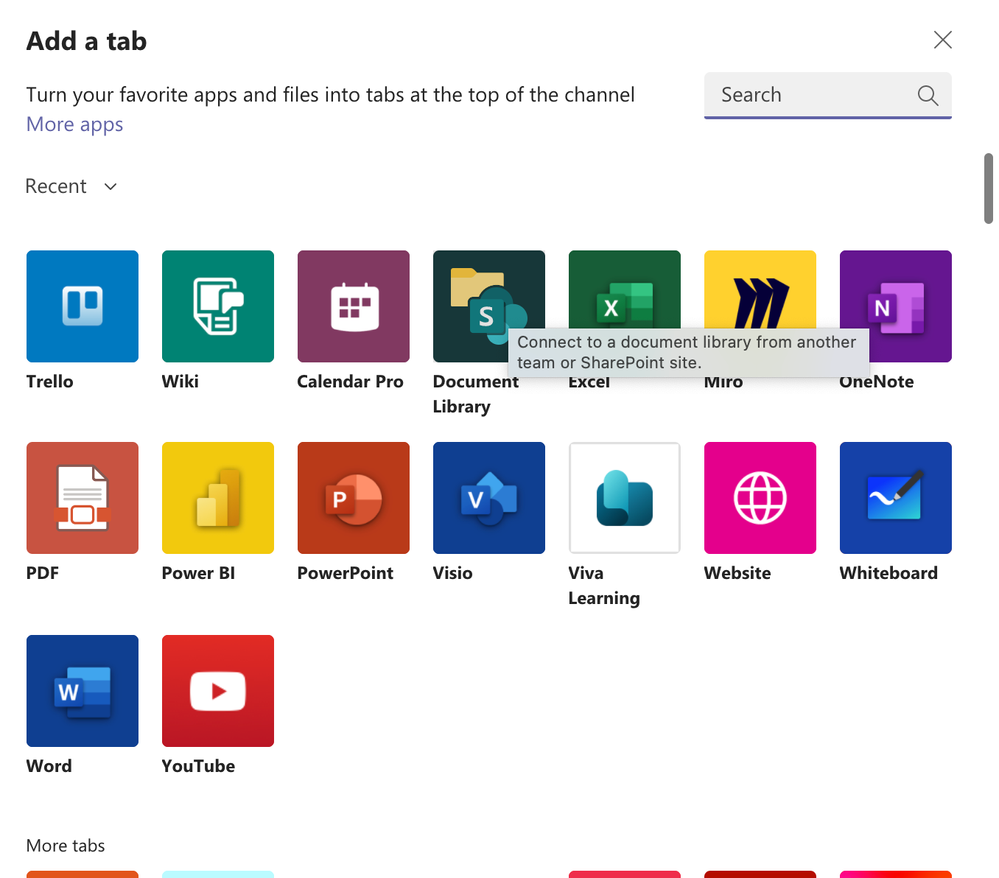This screenshot has width=999, height=878.
Task: Open the Viva Learning app
Action: pyautogui.click(x=624, y=498)
